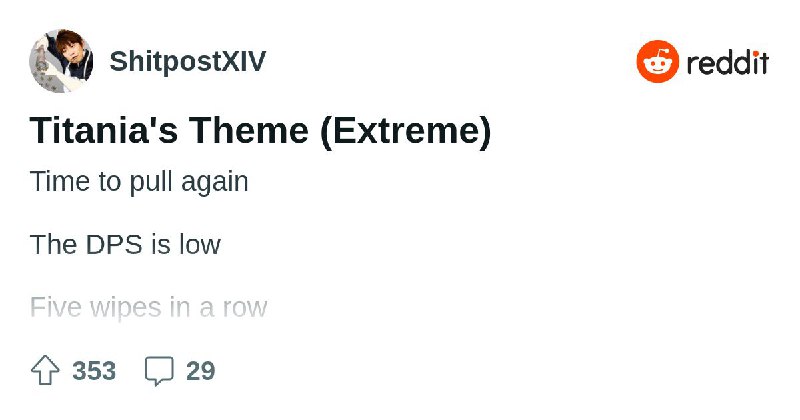Click the upvote count 353
The image size is (800, 420).
(94, 371)
